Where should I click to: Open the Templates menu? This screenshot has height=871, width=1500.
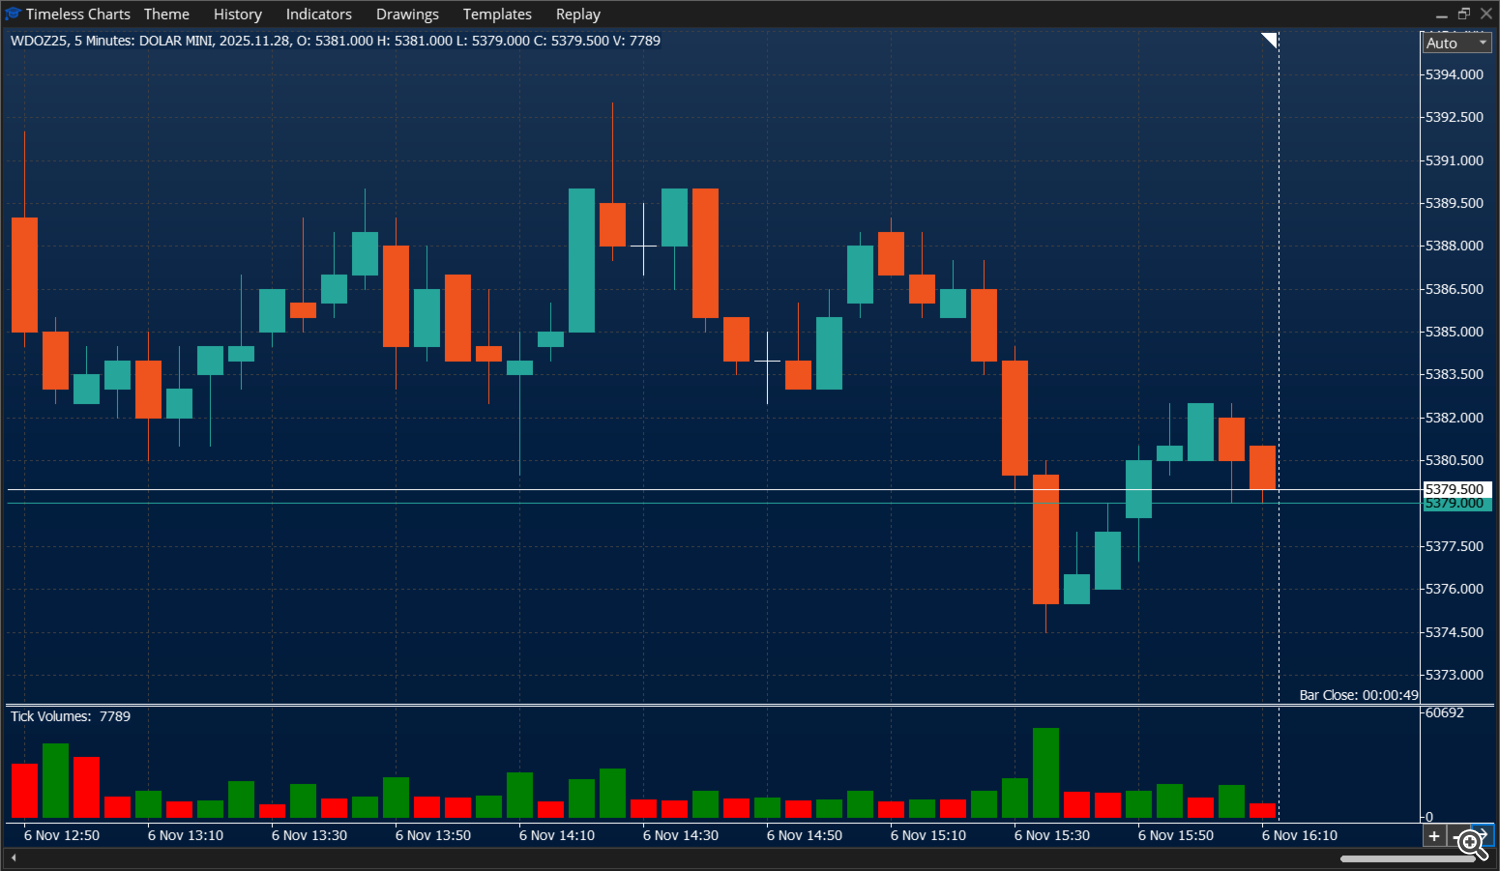point(497,14)
